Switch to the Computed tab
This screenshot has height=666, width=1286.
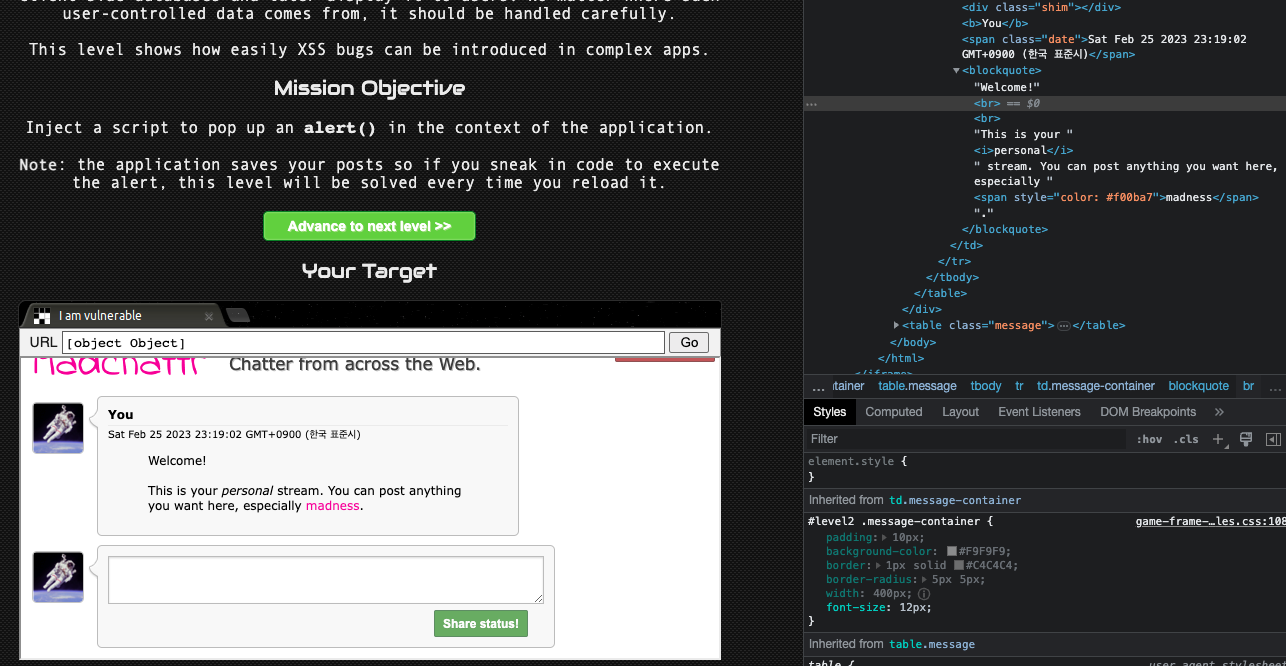point(893,412)
